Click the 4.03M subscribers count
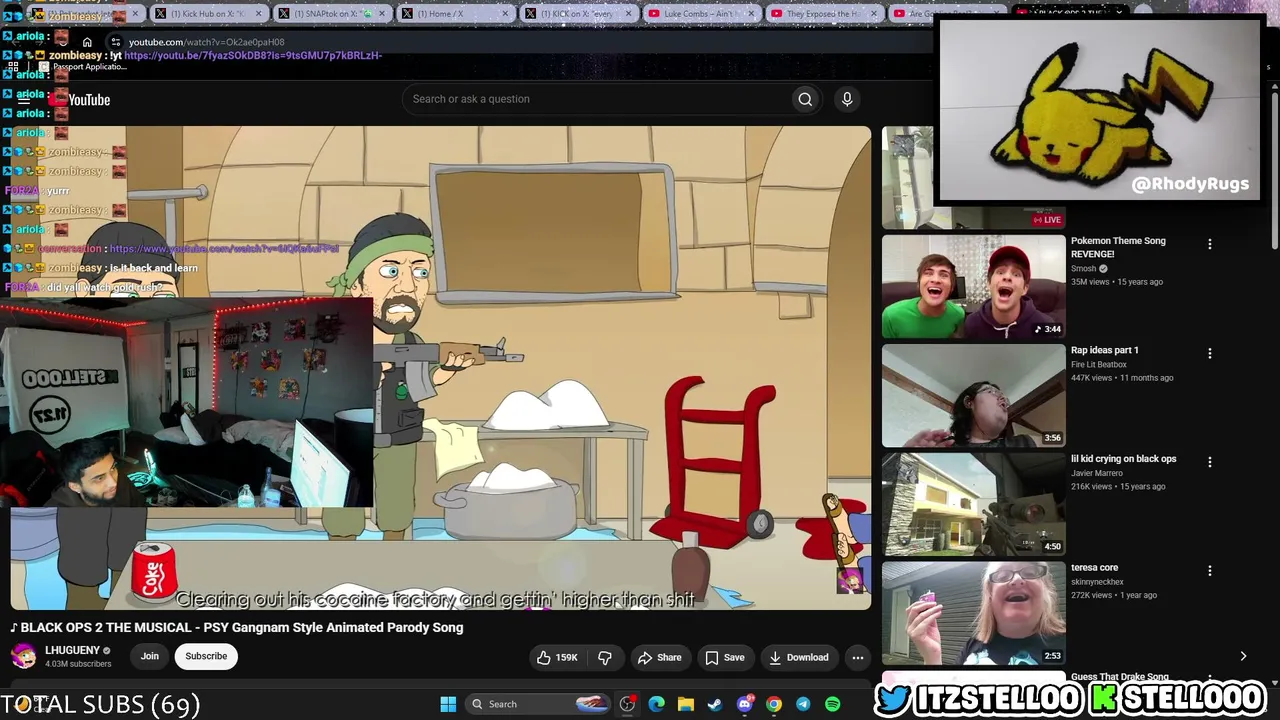 click(78, 664)
